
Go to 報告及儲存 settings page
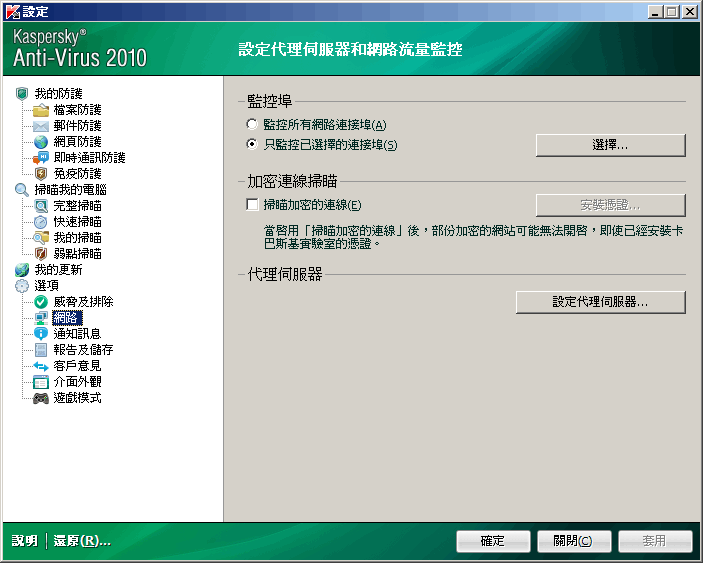click(83, 350)
